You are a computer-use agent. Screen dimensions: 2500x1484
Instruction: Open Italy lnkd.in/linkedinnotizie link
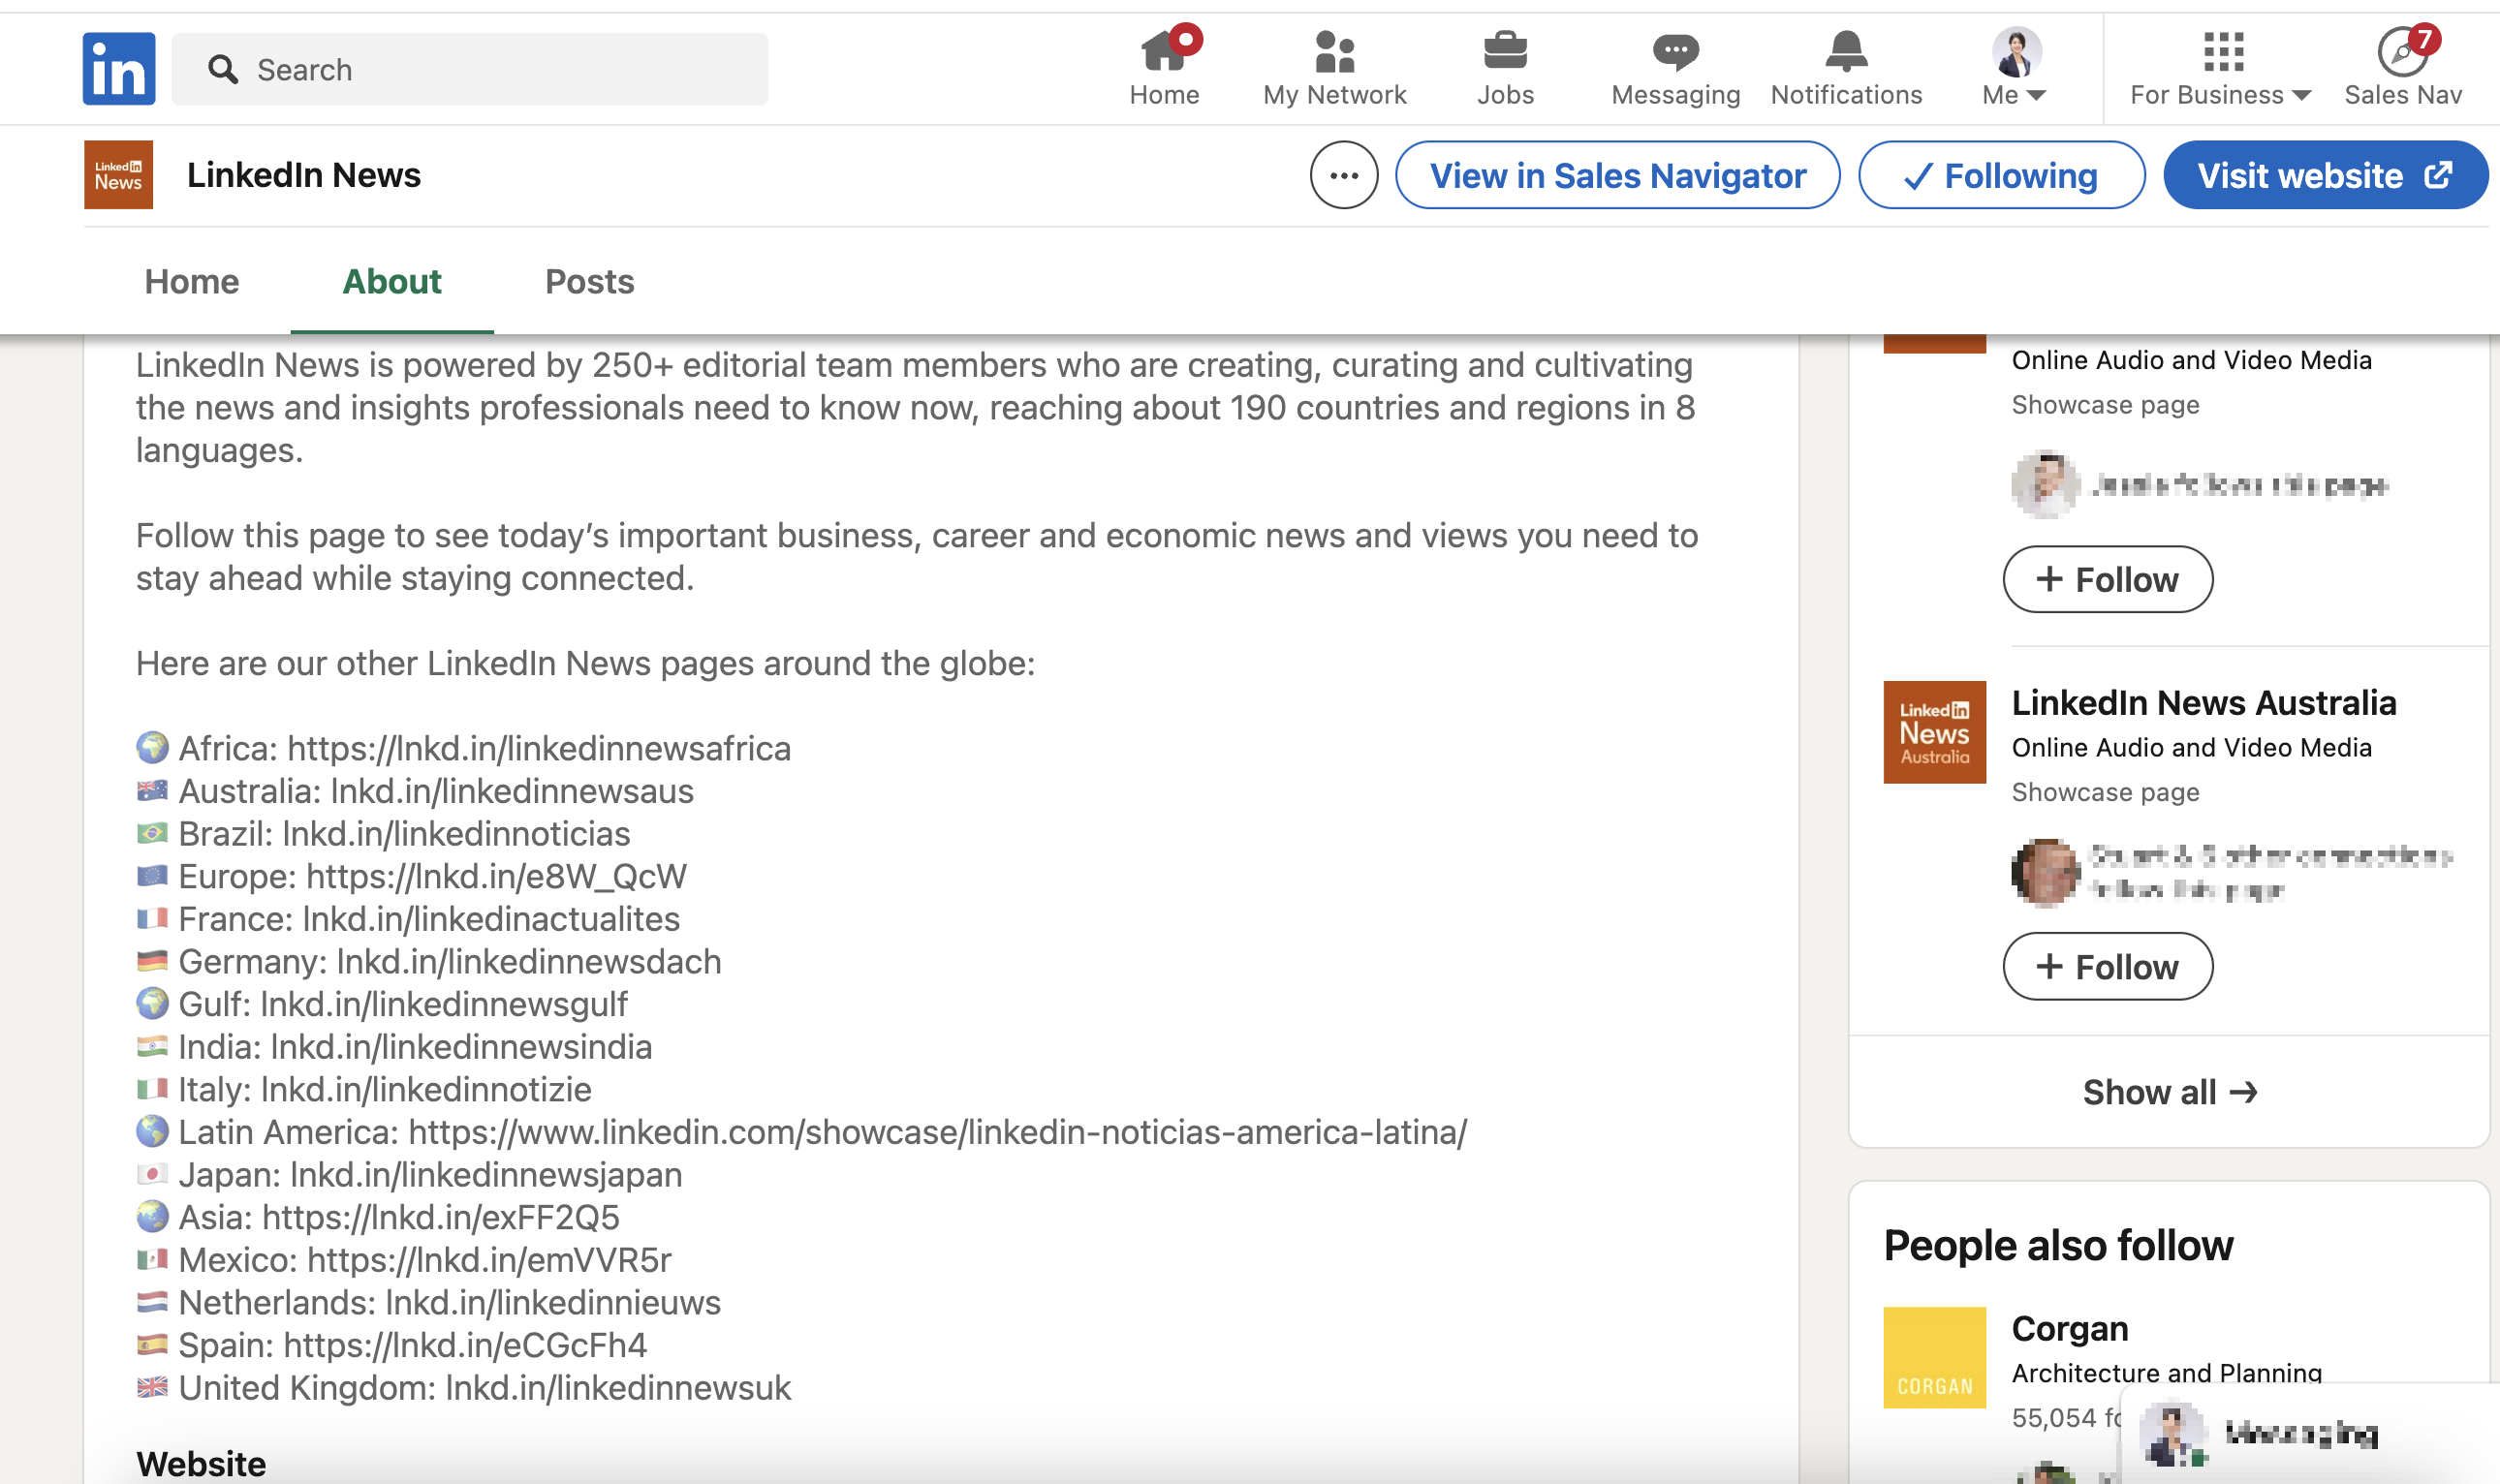coord(426,1089)
